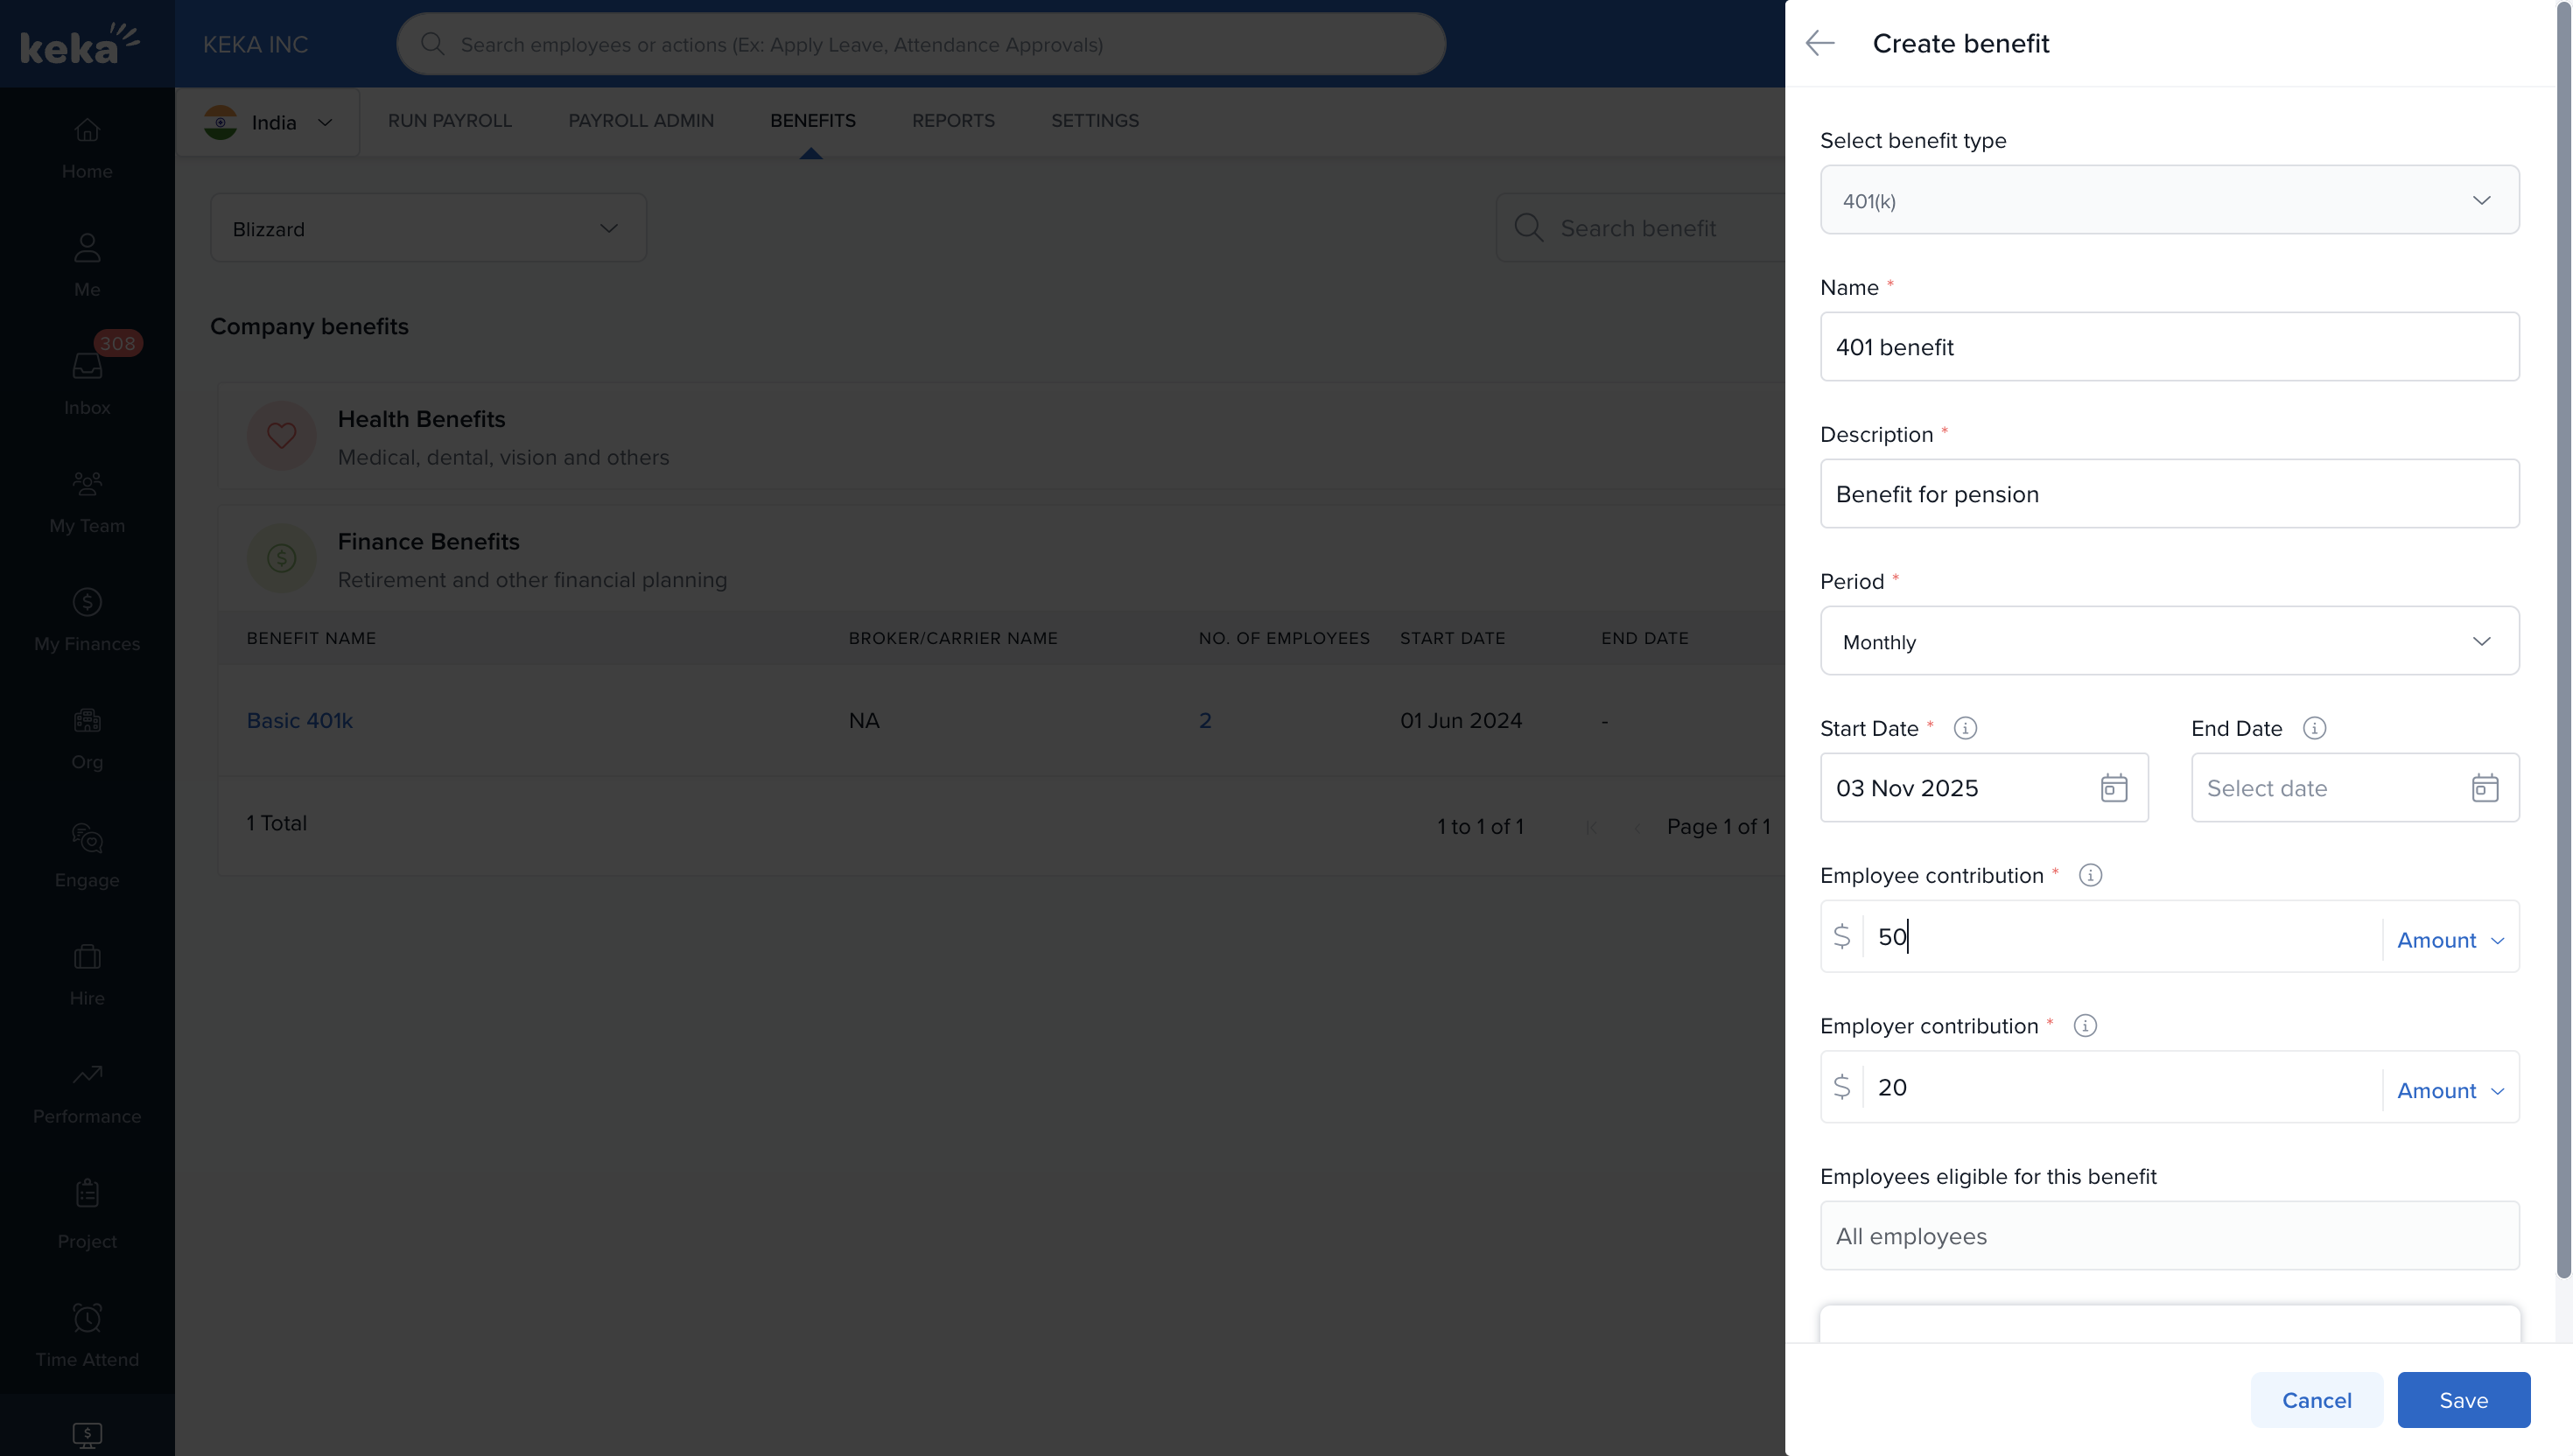Change Employee contribution Amount type dropdown
Image resolution: width=2573 pixels, height=1456 pixels.
(2449, 940)
